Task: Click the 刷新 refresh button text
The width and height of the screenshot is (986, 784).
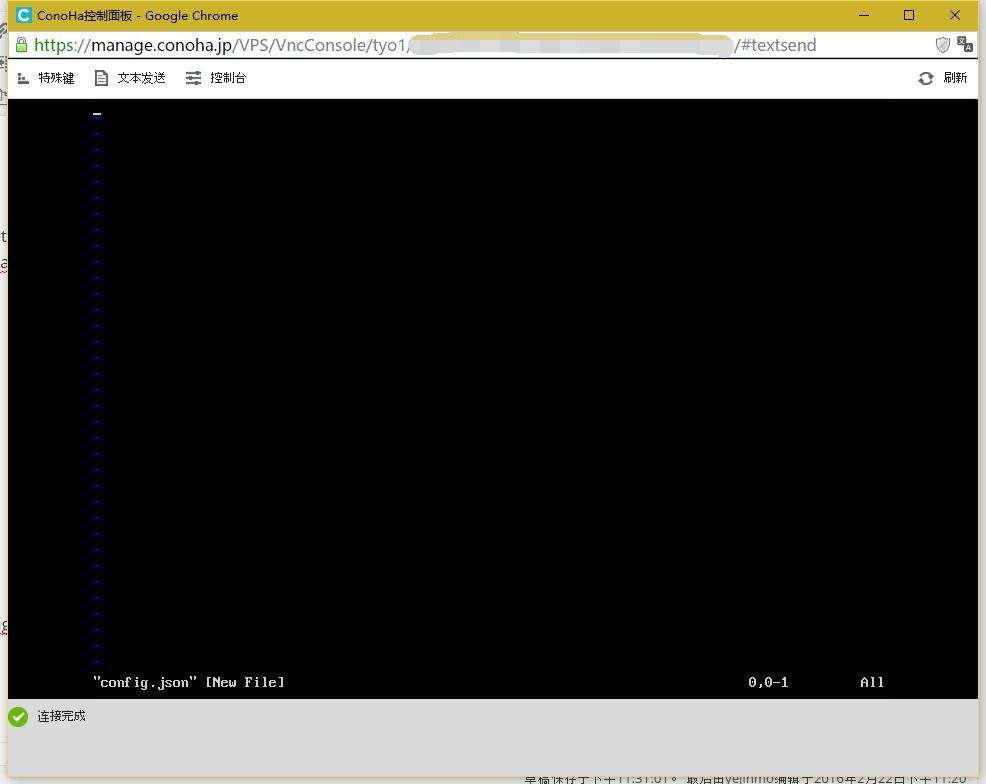Action: tap(955, 77)
